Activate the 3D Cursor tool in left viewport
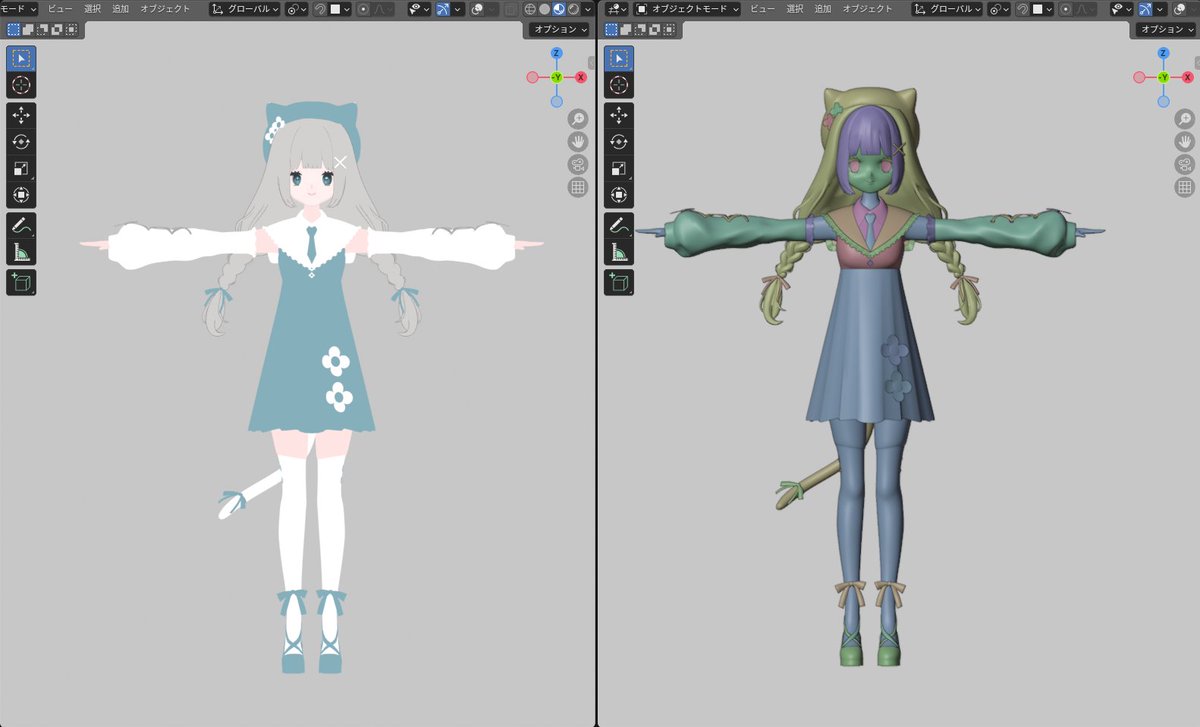Image resolution: width=1200 pixels, height=727 pixels. coord(21,85)
